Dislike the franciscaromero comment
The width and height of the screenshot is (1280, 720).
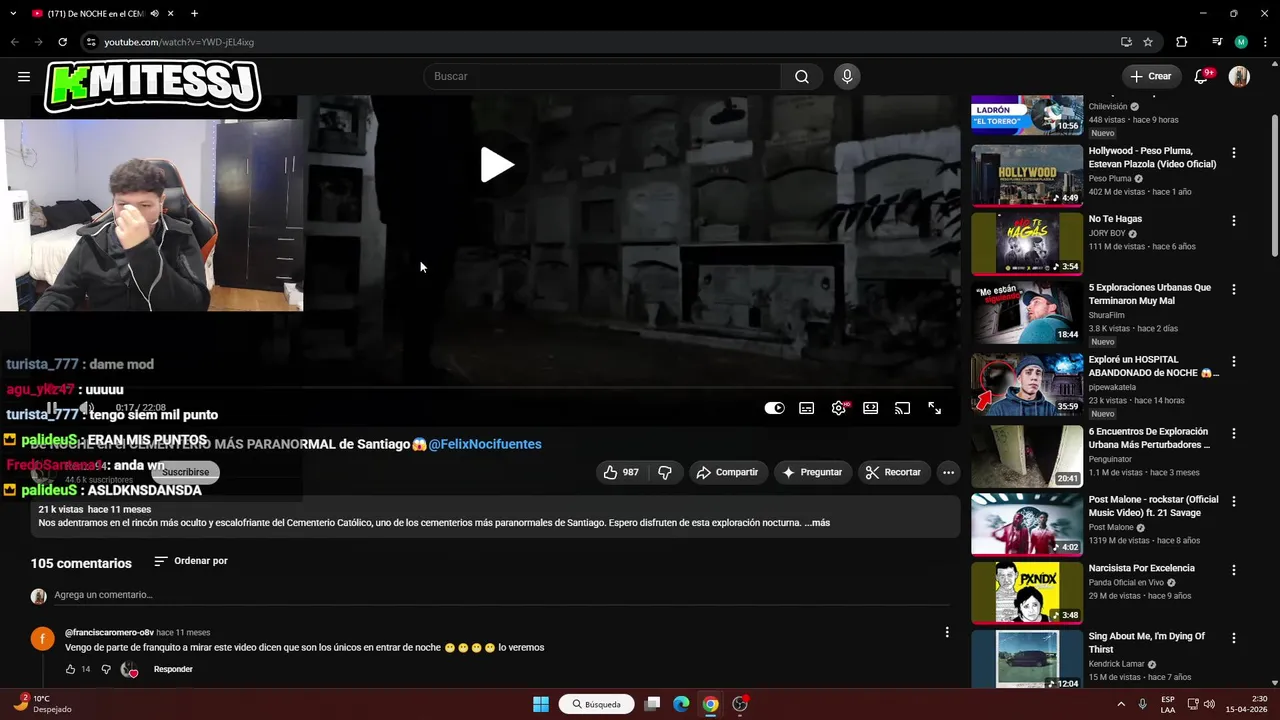(106, 669)
